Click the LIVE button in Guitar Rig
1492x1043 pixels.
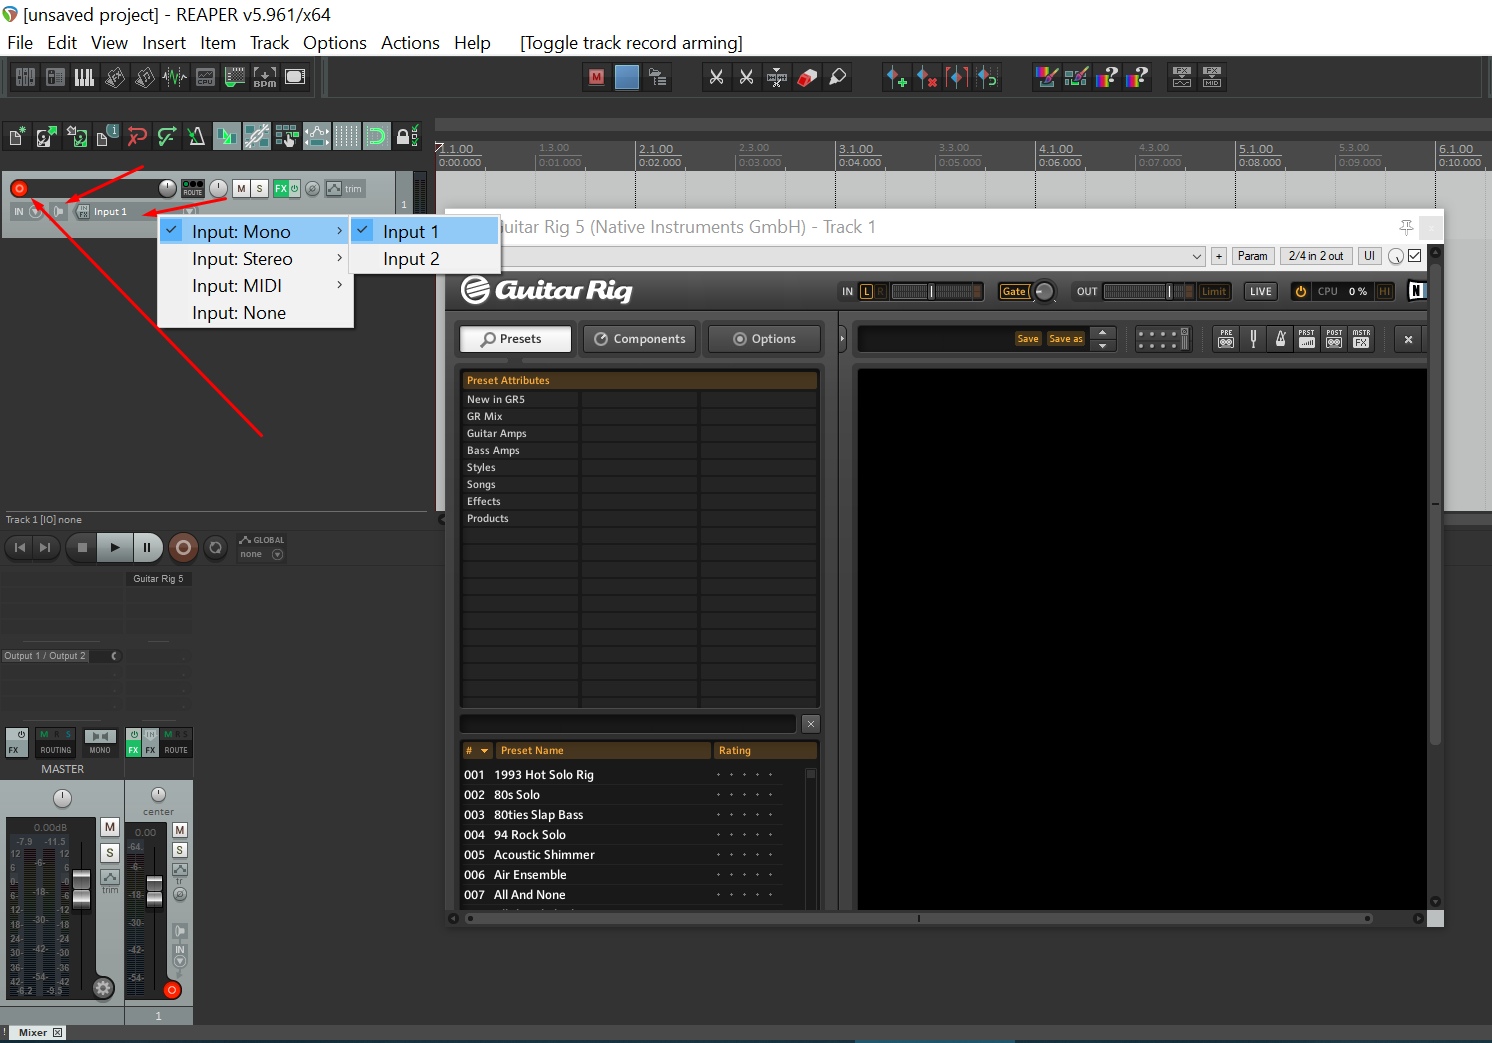point(1260,291)
